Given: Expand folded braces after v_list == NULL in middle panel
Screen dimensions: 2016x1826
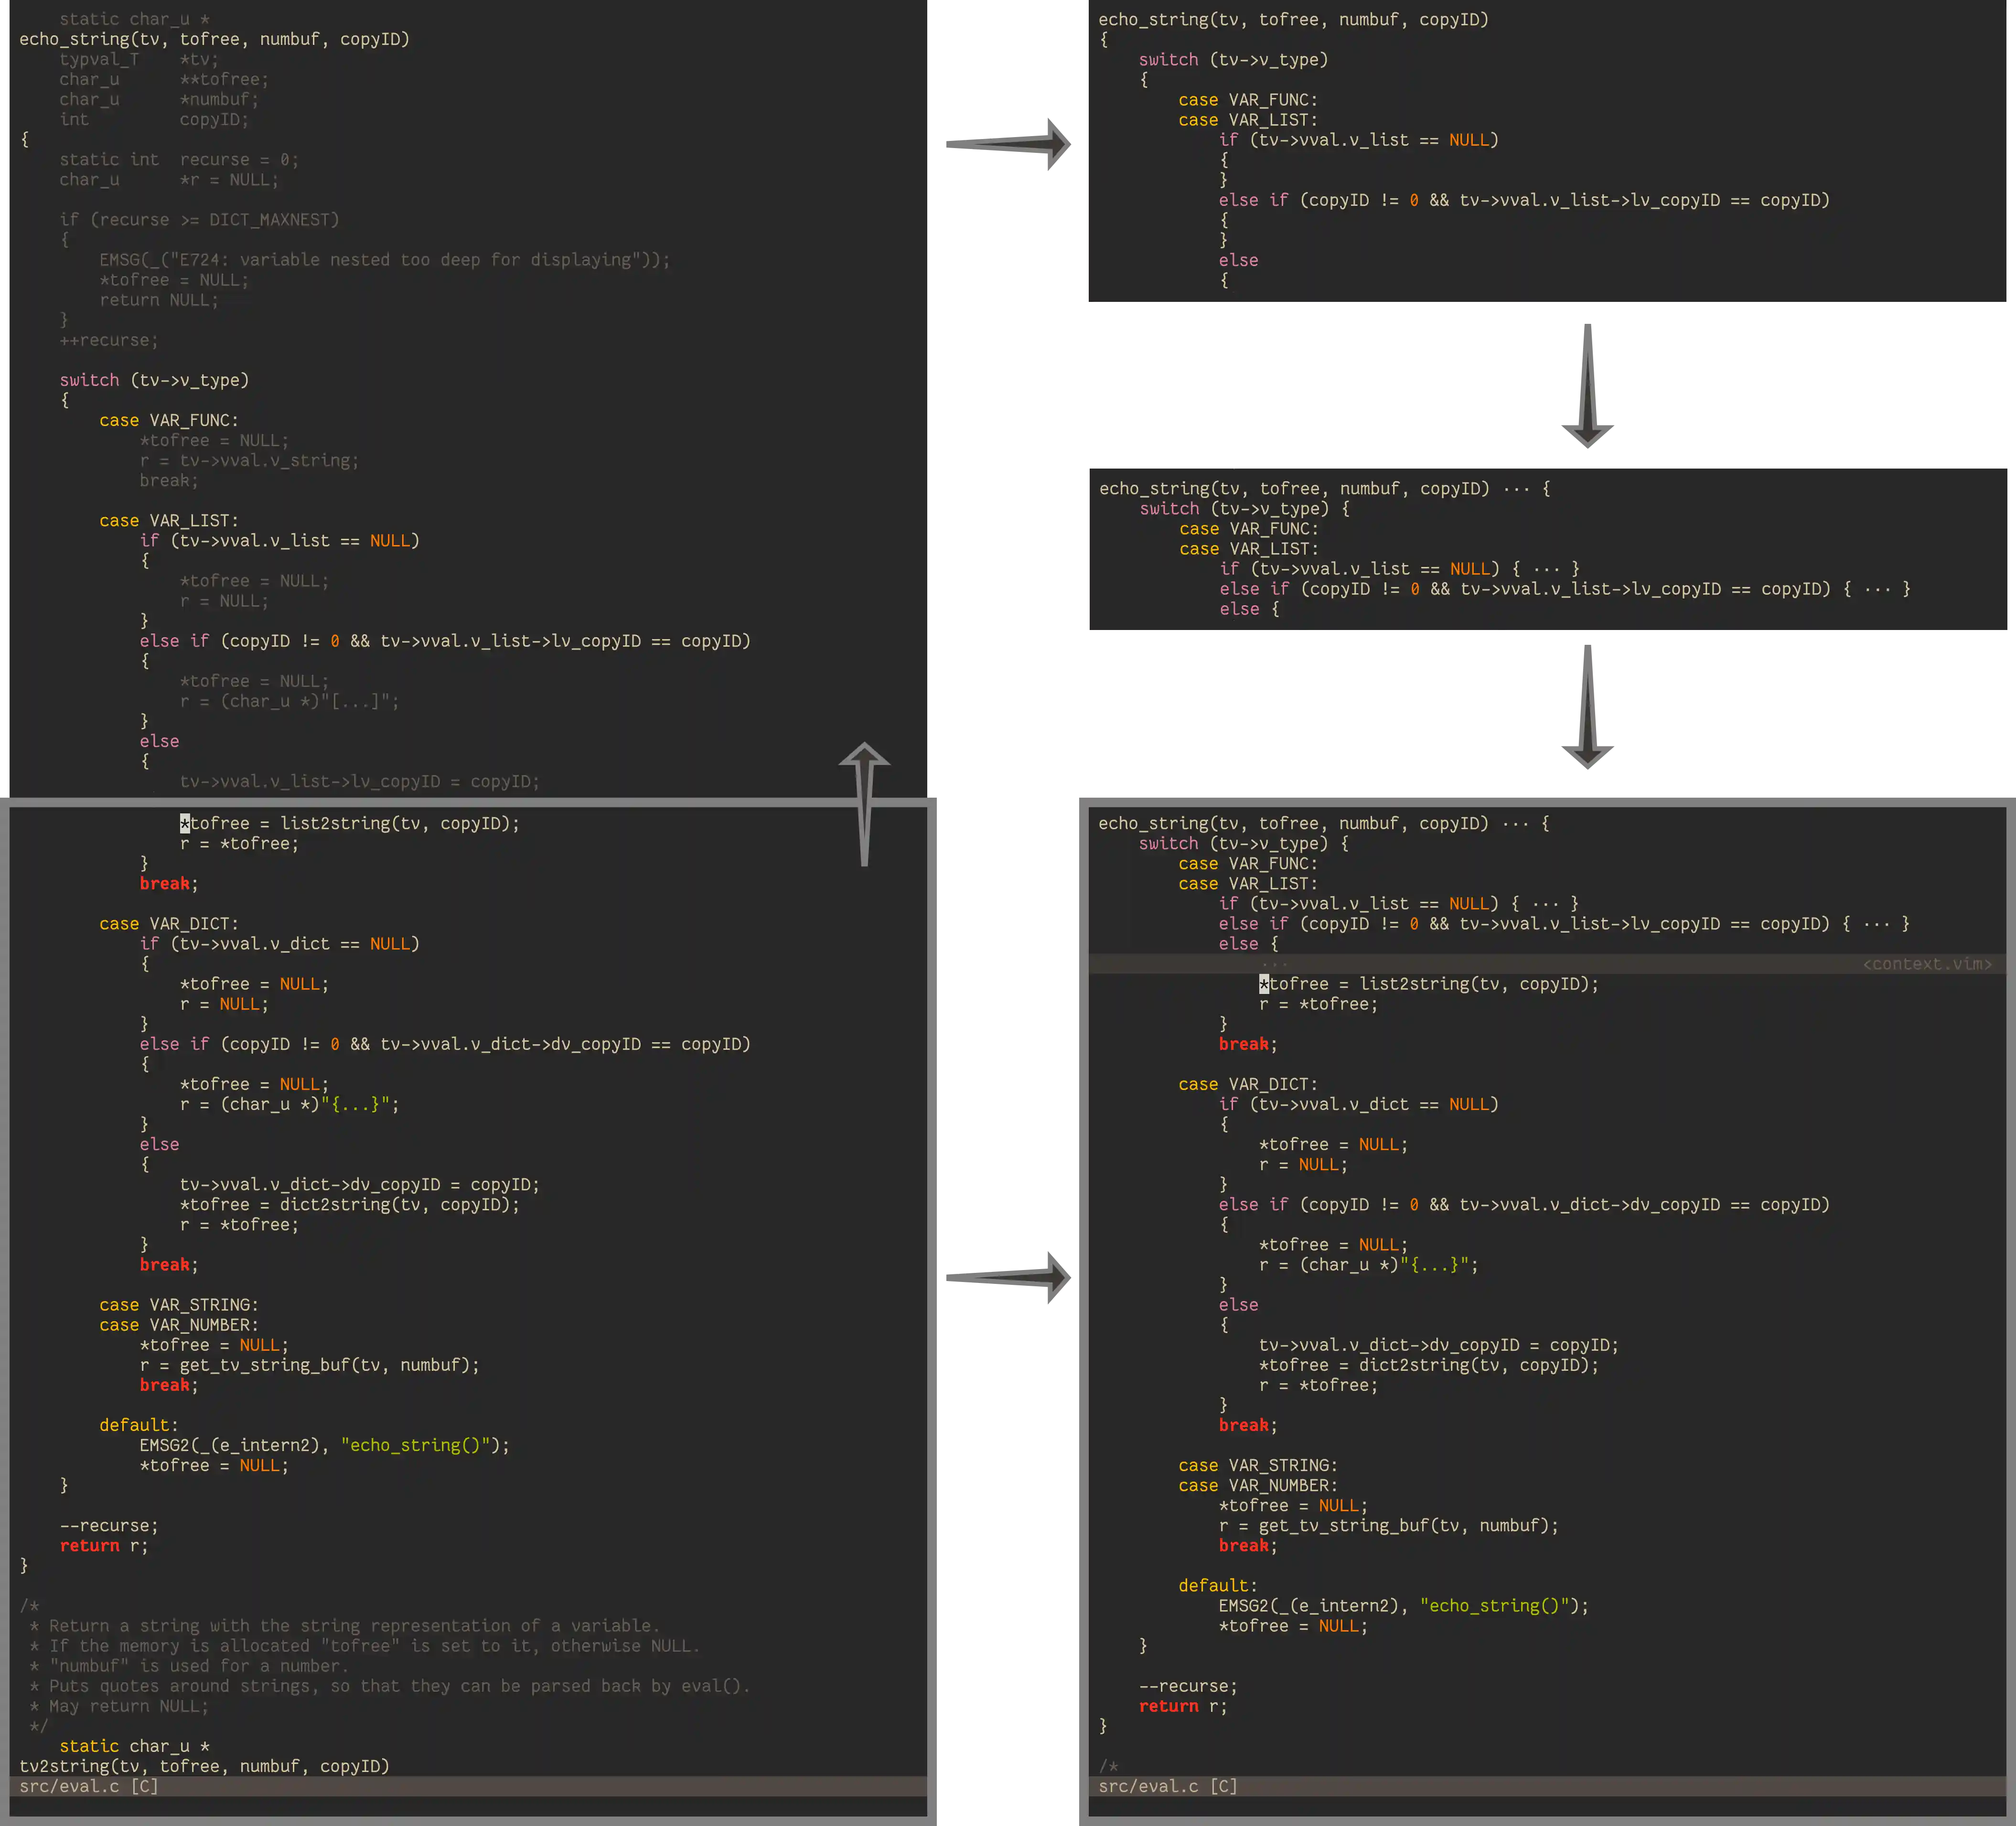Looking at the screenshot, I should (1546, 569).
